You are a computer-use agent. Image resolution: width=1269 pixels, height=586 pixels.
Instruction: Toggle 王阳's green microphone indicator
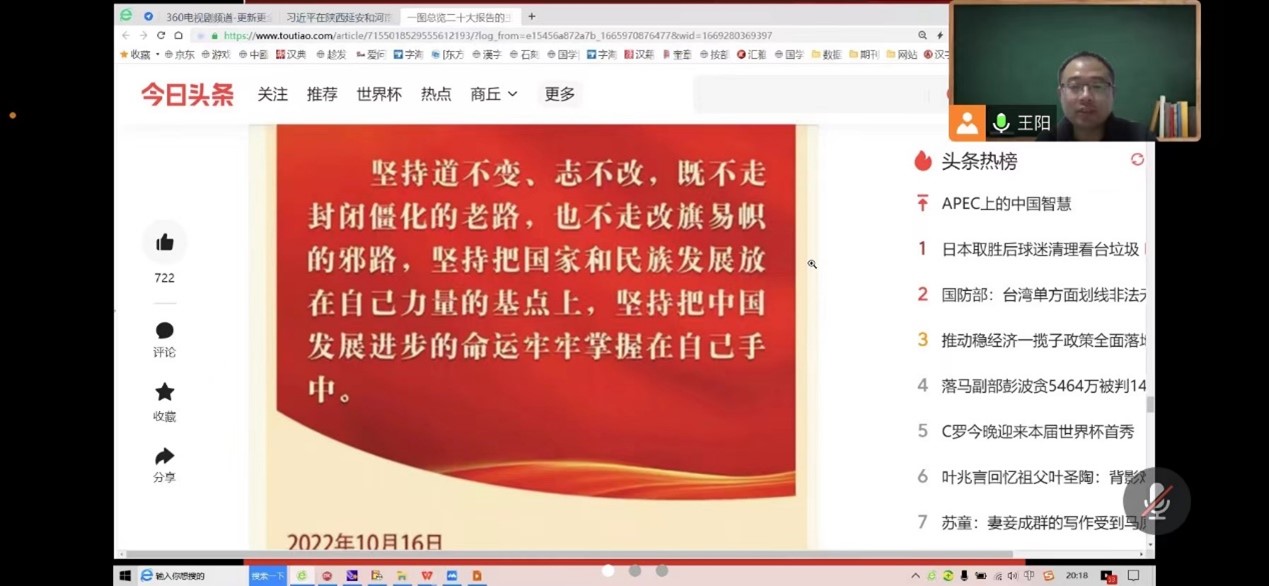pos(1000,123)
